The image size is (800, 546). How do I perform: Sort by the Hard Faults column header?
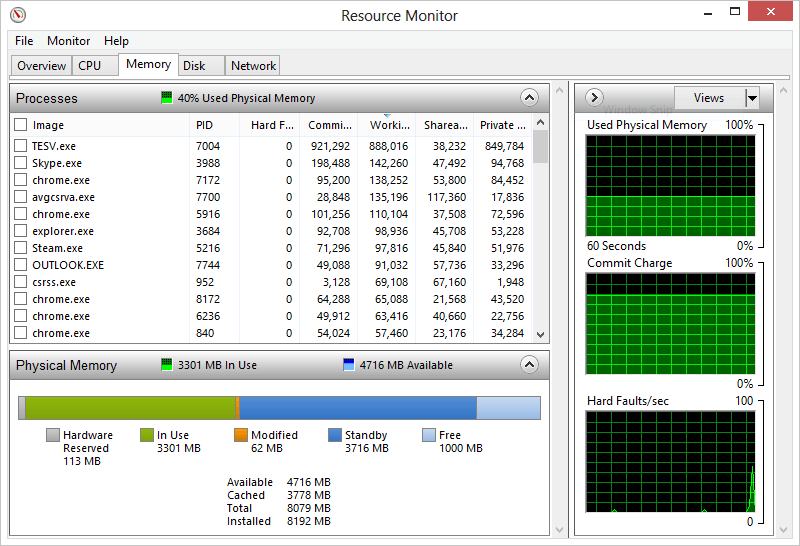coord(270,125)
